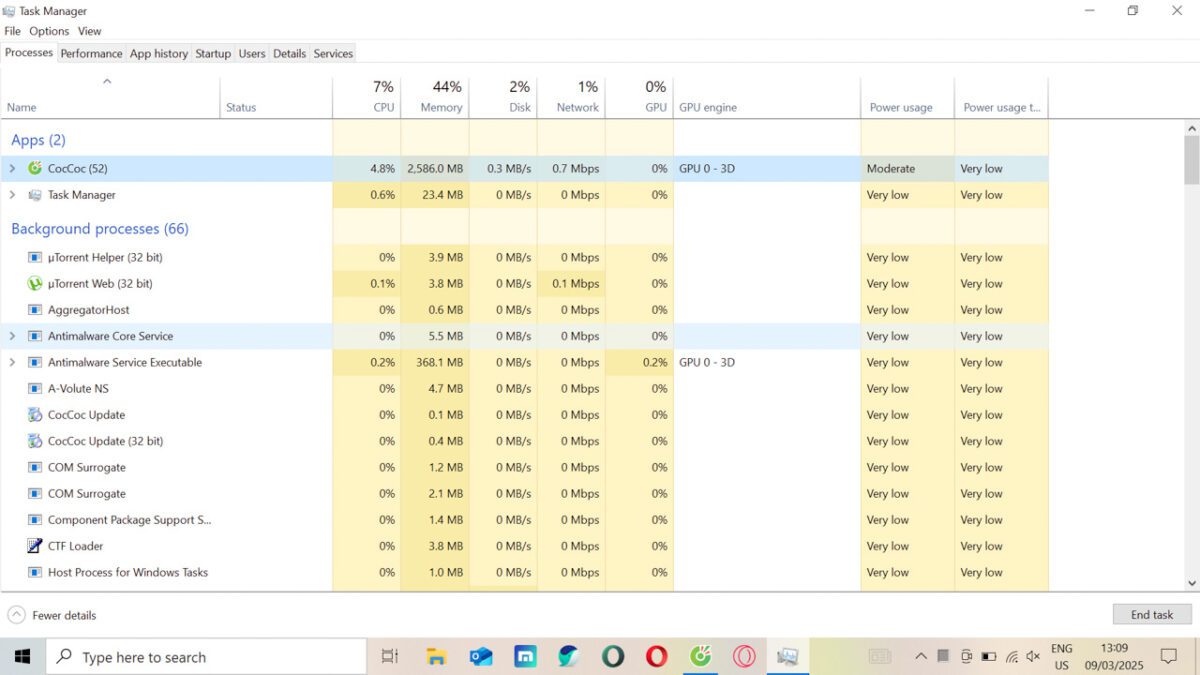This screenshot has height=675, width=1200.
Task: Launch Maxthon browser from the taskbar
Action: click(525, 656)
